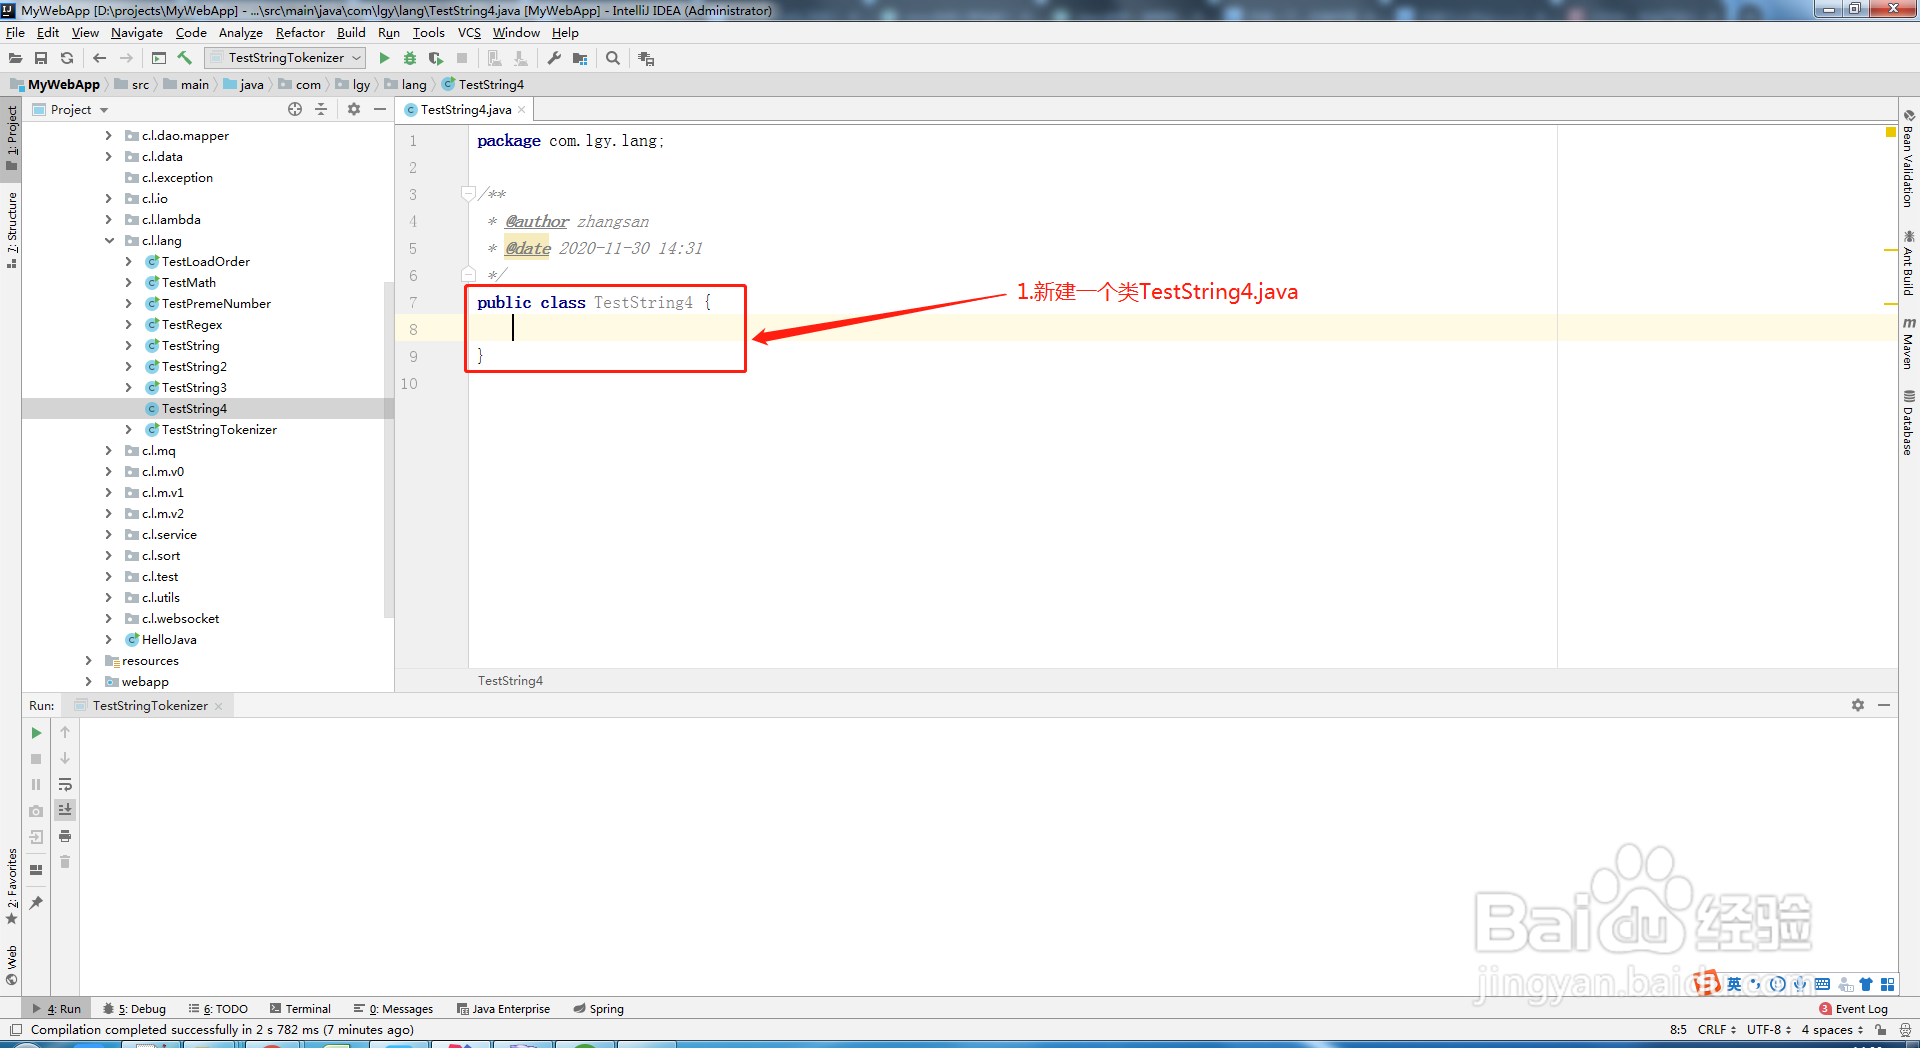The width and height of the screenshot is (1920, 1048).
Task: Toggle Scroll to End in Run console
Action: tap(65, 809)
